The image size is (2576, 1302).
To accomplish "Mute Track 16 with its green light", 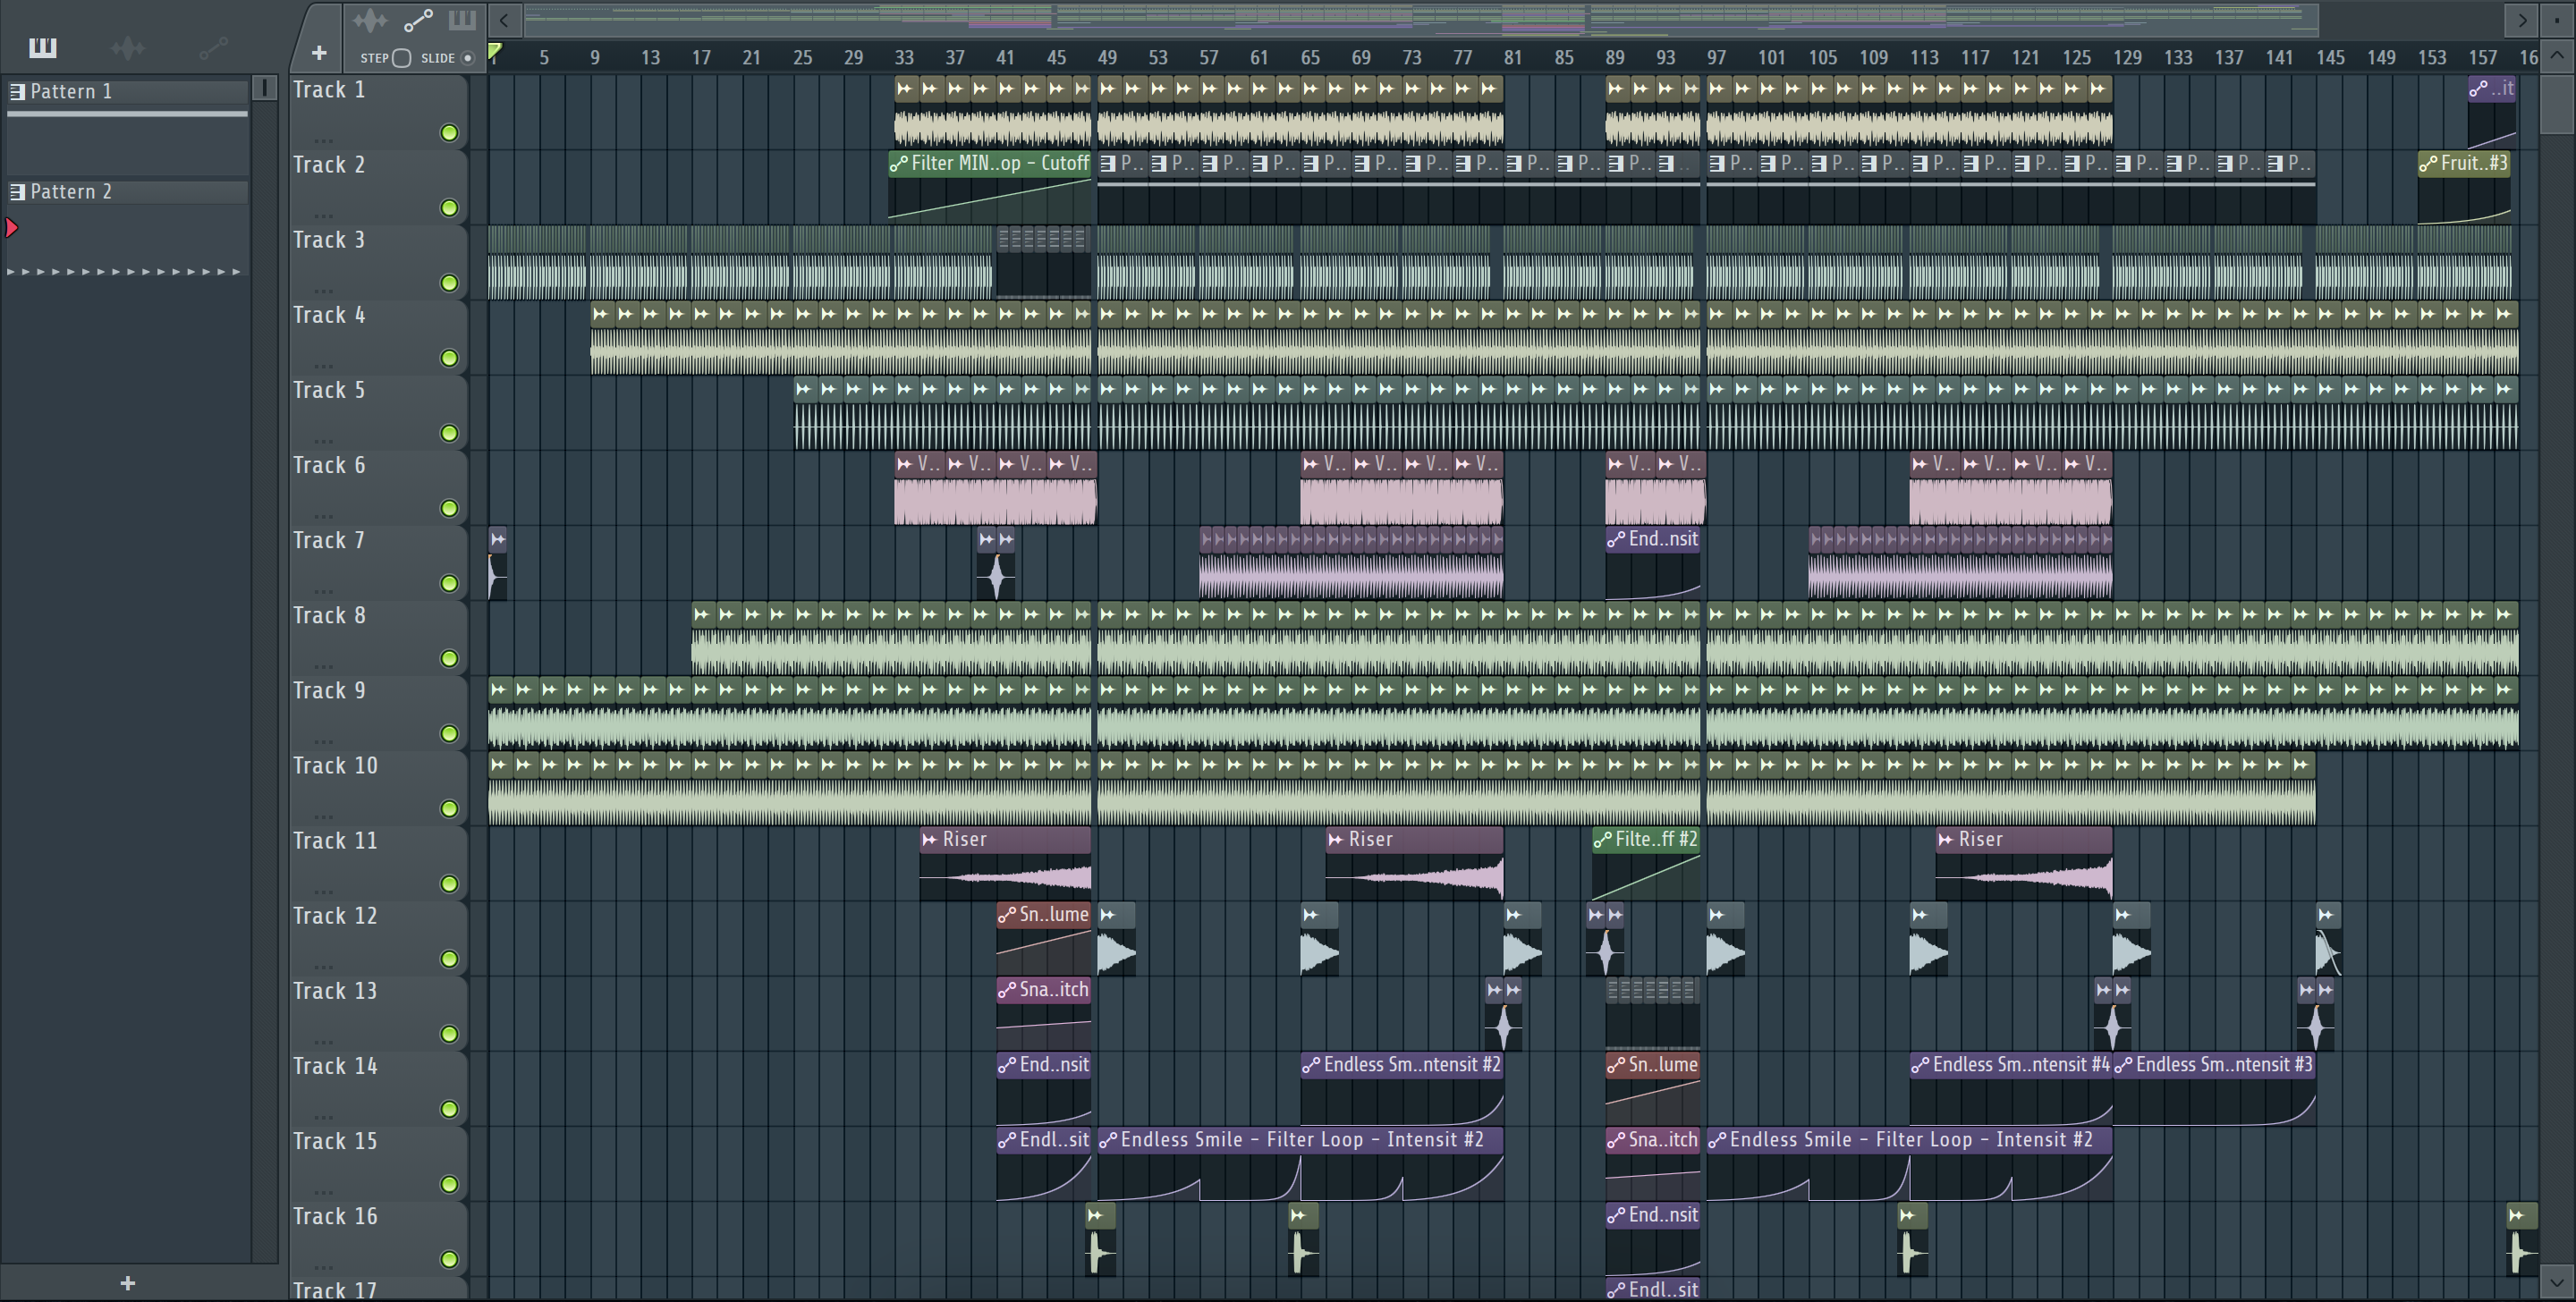I will (x=450, y=1259).
